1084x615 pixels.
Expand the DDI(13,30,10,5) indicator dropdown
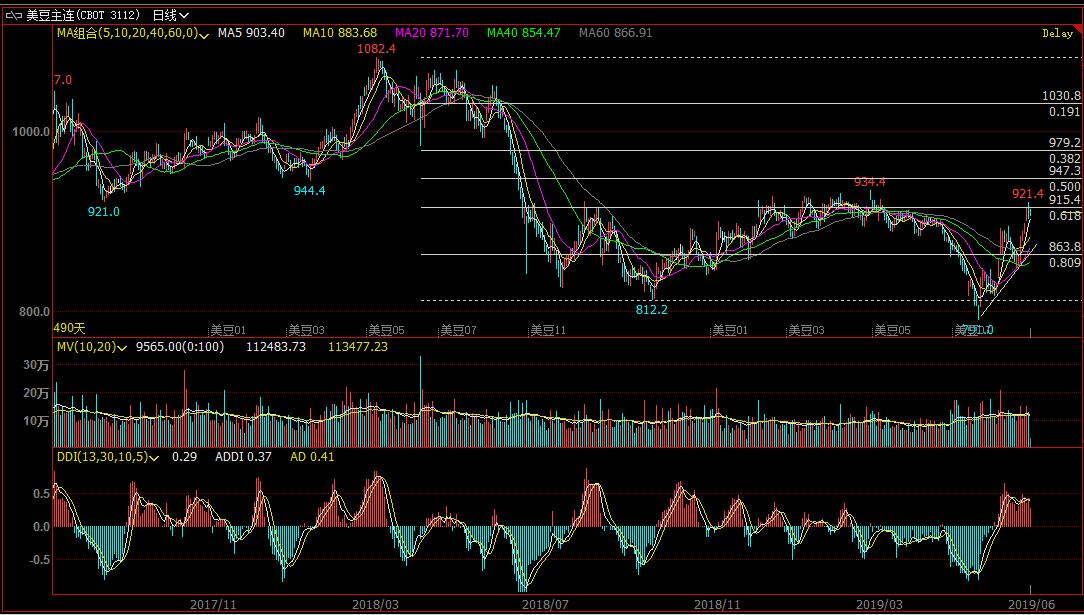156,457
